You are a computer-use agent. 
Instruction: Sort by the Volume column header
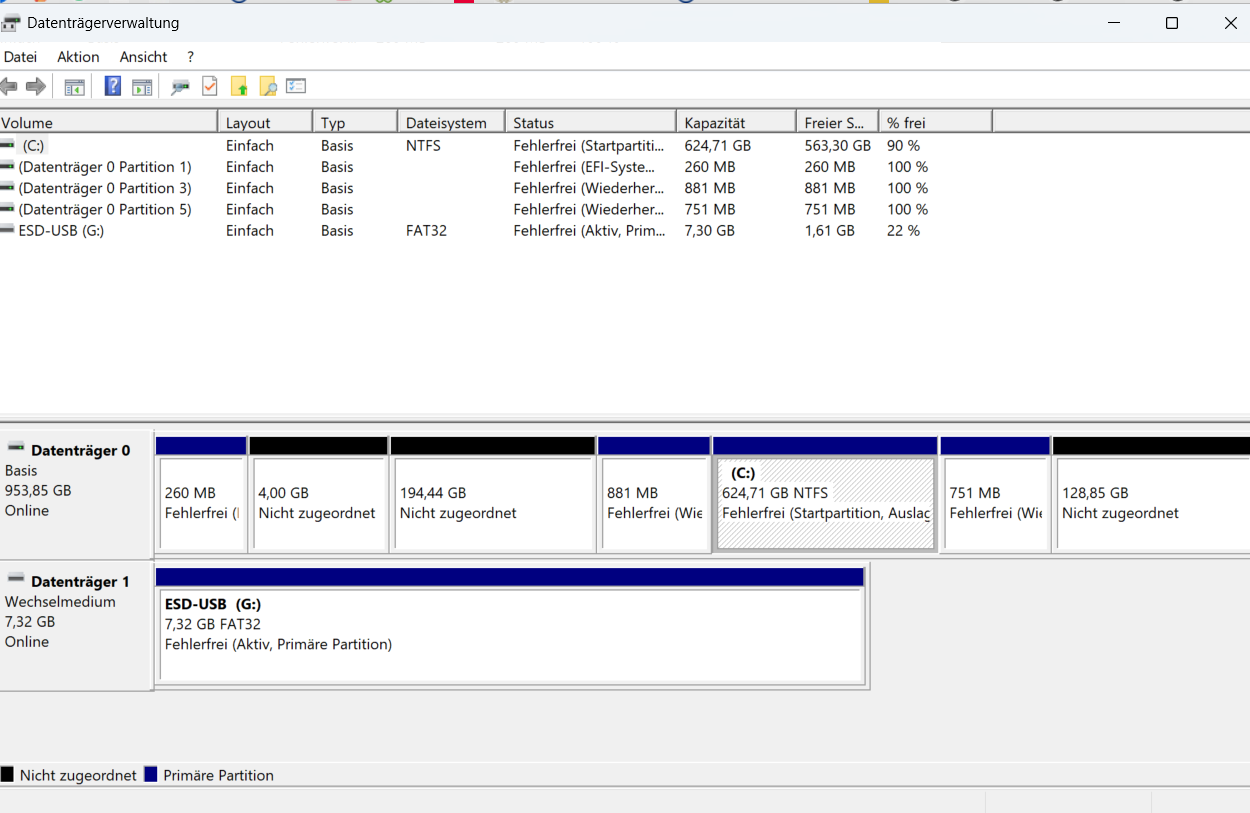pyautogui.click(x=108, y=123)
